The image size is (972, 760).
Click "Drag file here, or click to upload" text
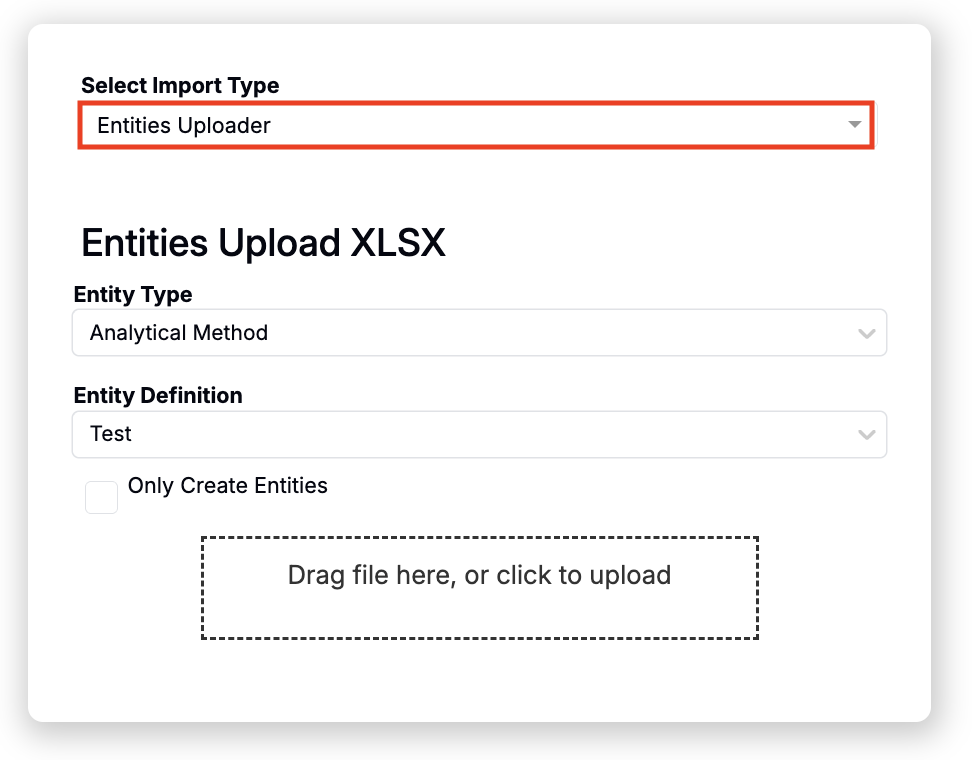tap(479, 575)
